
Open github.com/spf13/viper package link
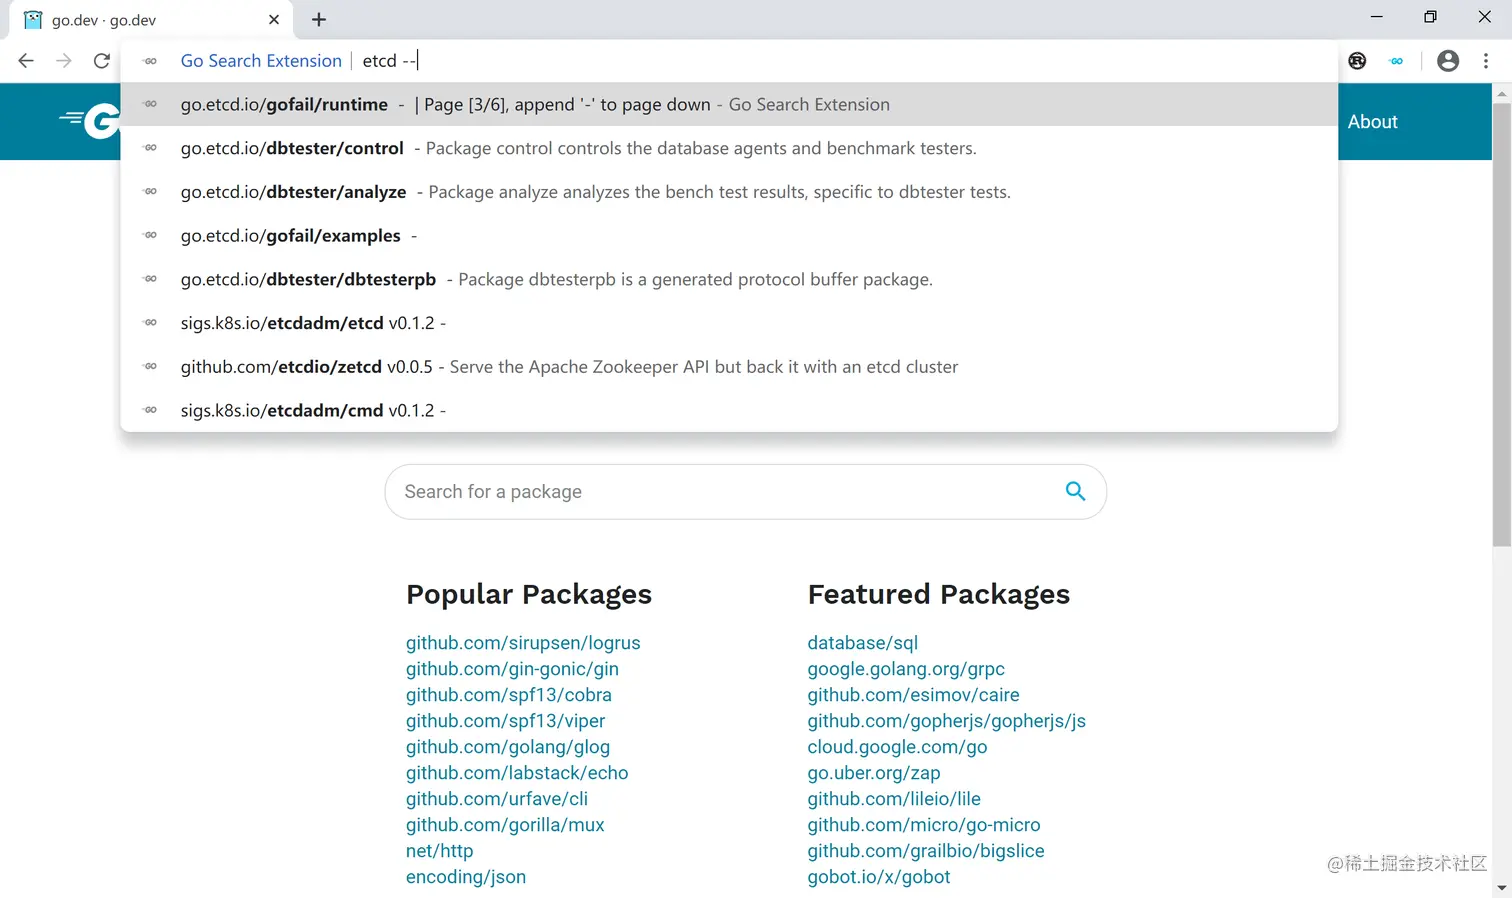(505, 721)
